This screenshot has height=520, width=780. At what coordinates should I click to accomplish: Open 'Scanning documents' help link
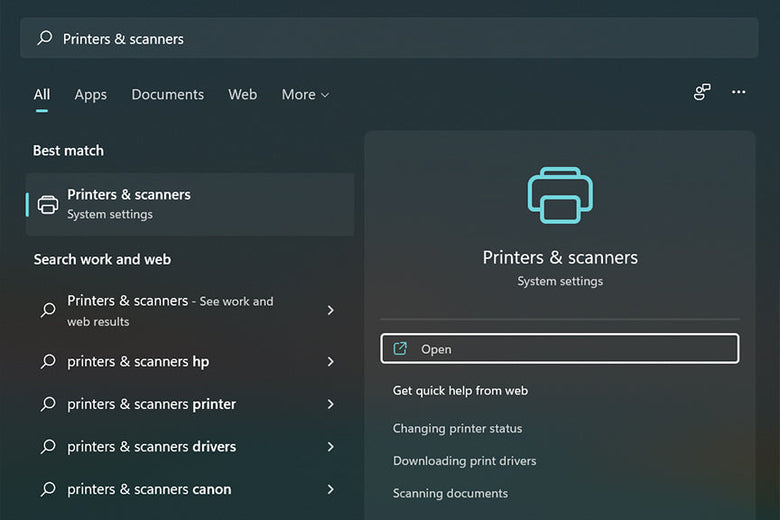pos(450,493)
